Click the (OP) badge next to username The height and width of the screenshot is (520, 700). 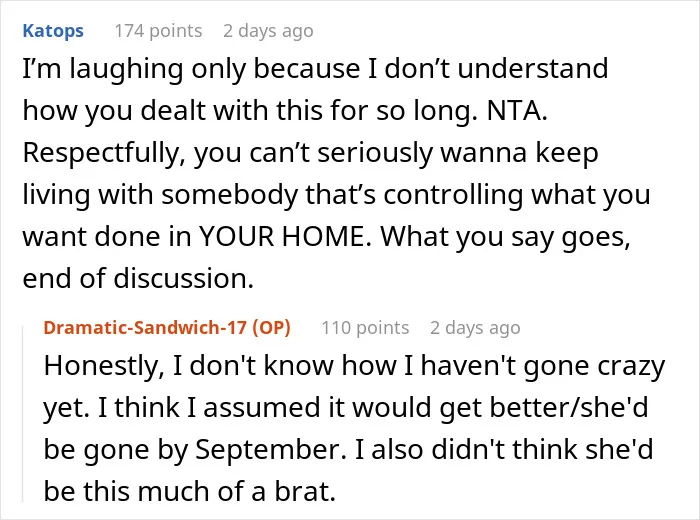(271, 327)
